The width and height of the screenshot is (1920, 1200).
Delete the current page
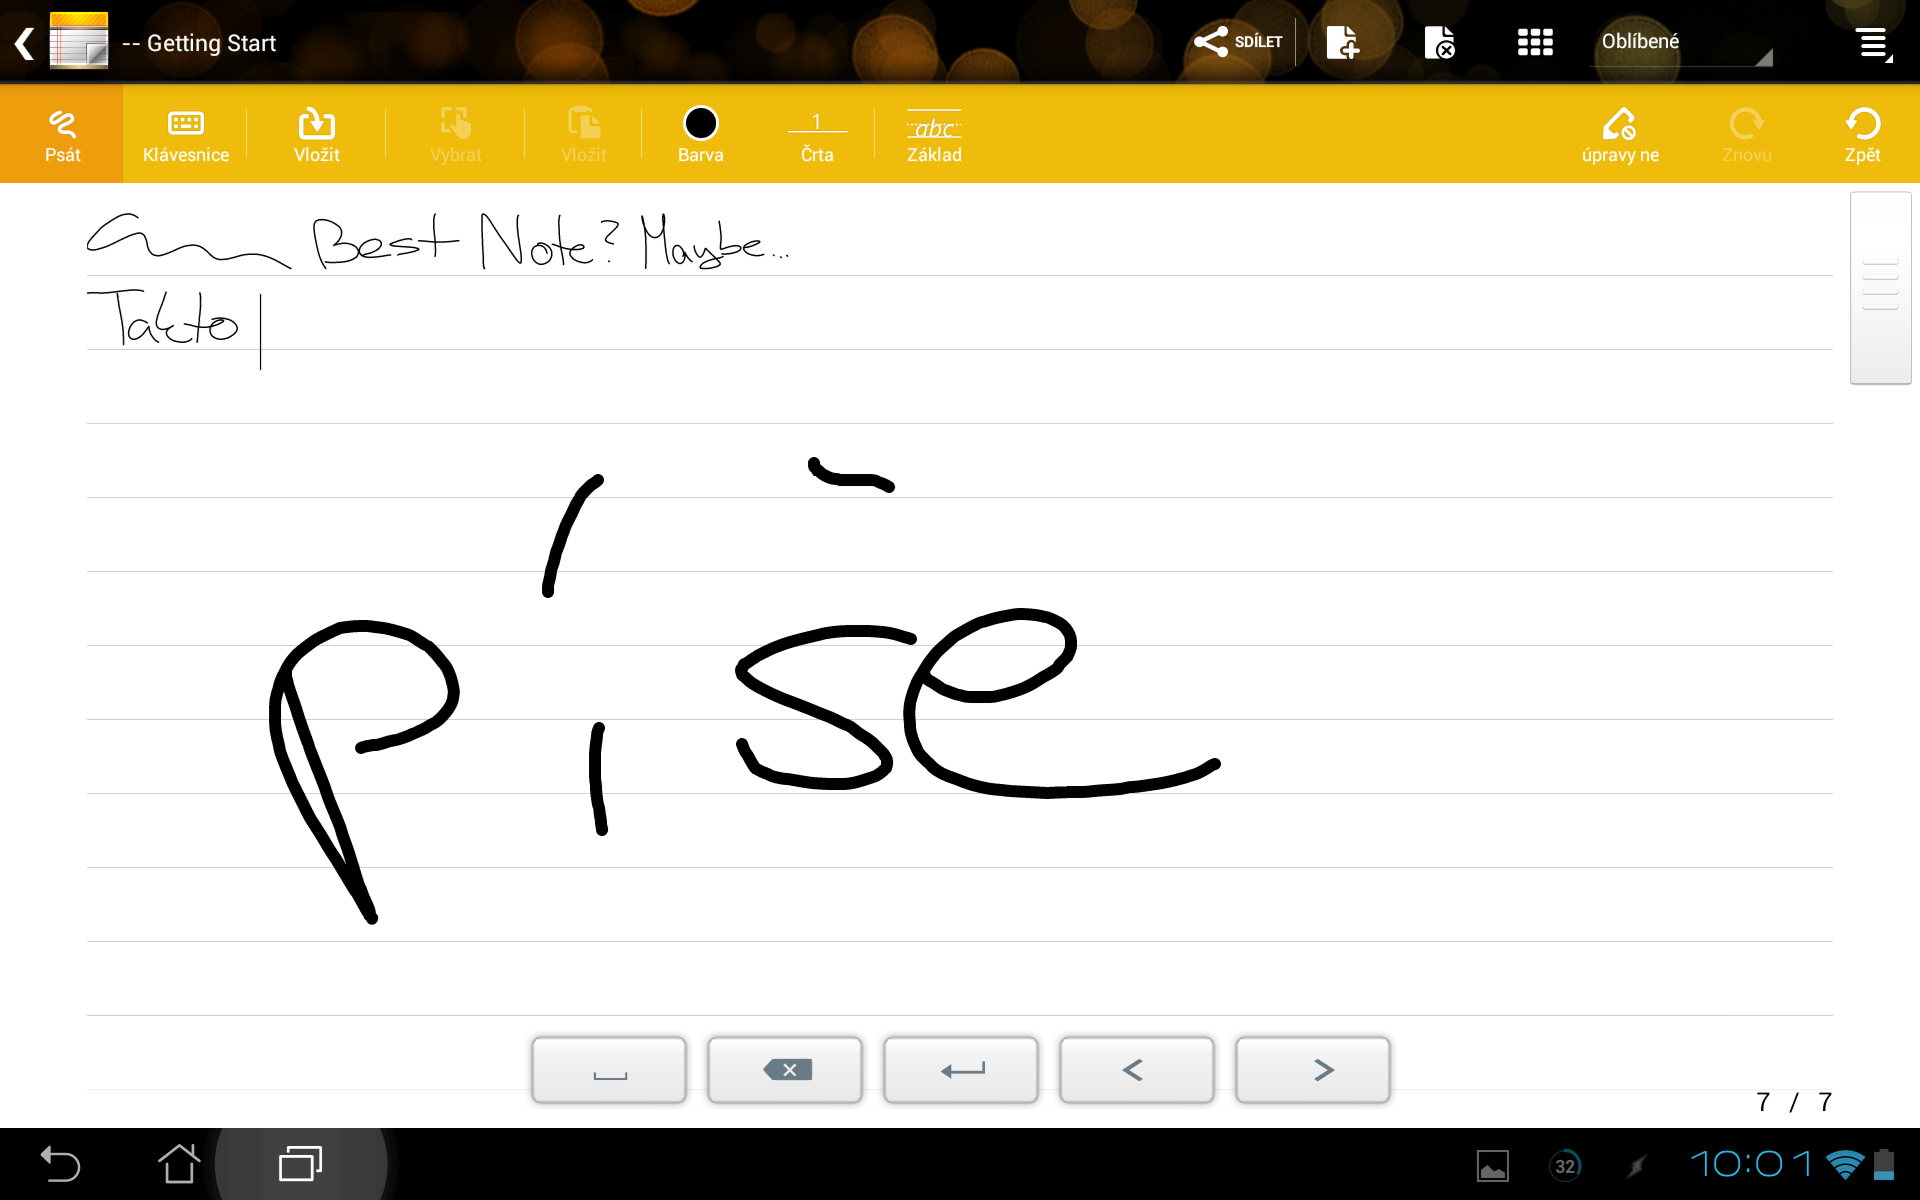pos(1439,42)
